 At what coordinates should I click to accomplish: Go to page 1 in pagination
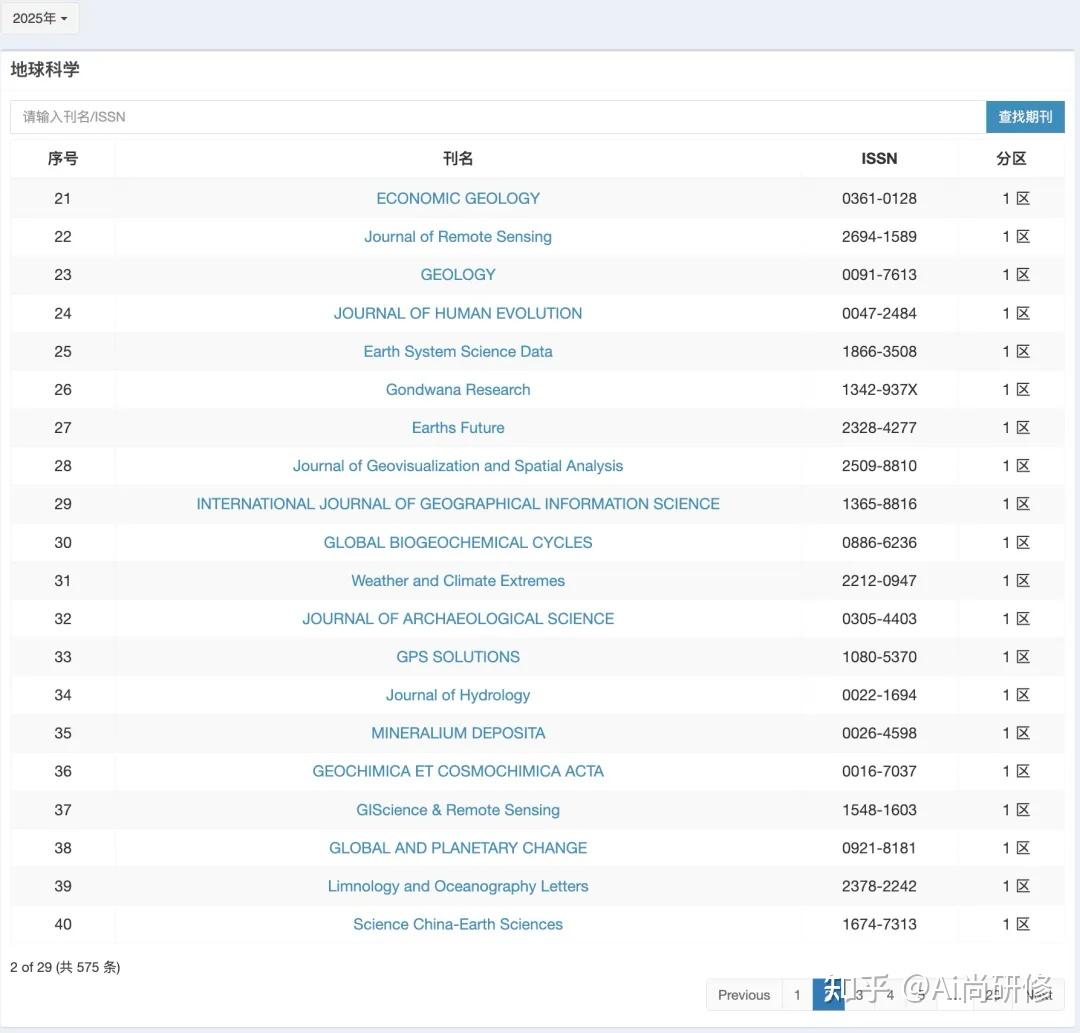(x=797, y=995)
